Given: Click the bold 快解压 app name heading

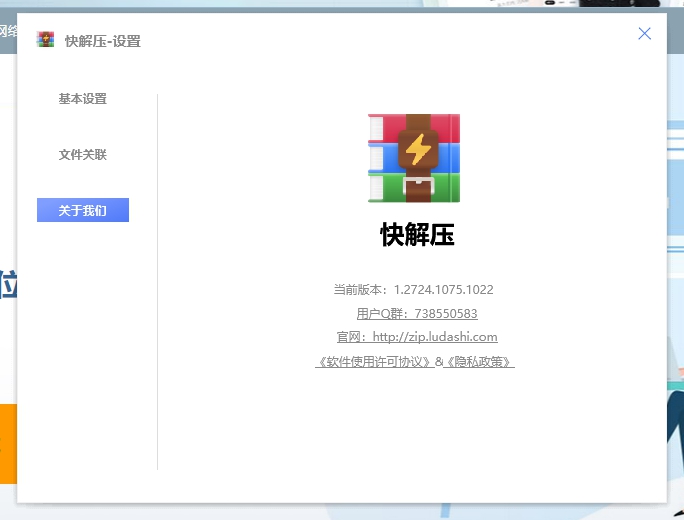Looking at the screenshot, I should (417, 235).
